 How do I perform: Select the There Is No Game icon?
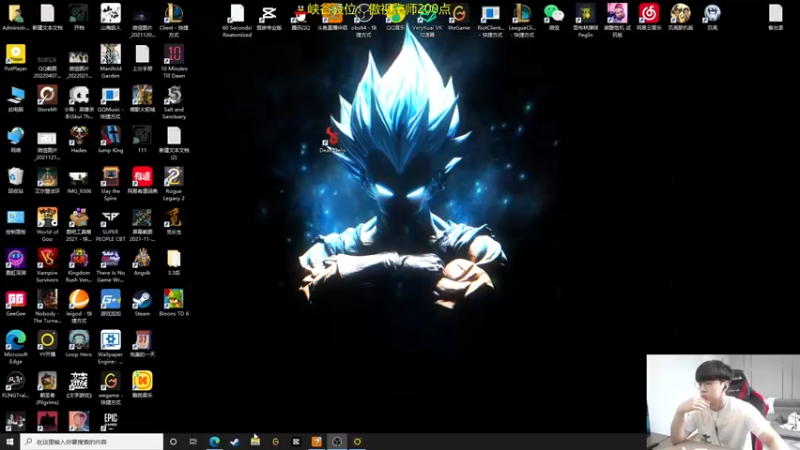pyautogui.click(x=110, y=265)
